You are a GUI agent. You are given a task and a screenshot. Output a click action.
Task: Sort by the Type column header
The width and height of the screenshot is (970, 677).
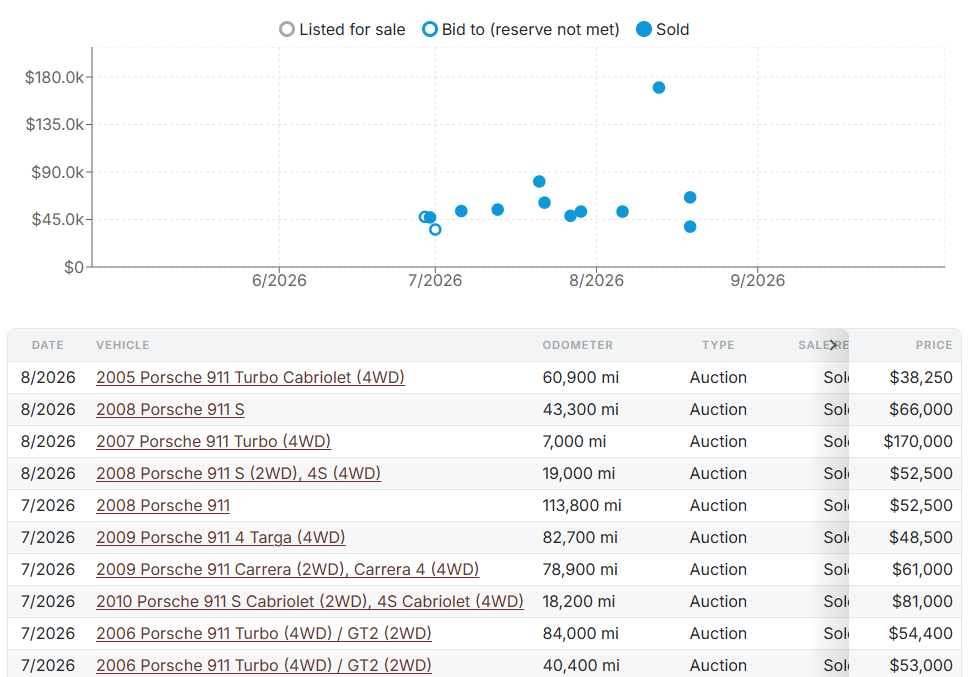[x=718, y=345]
